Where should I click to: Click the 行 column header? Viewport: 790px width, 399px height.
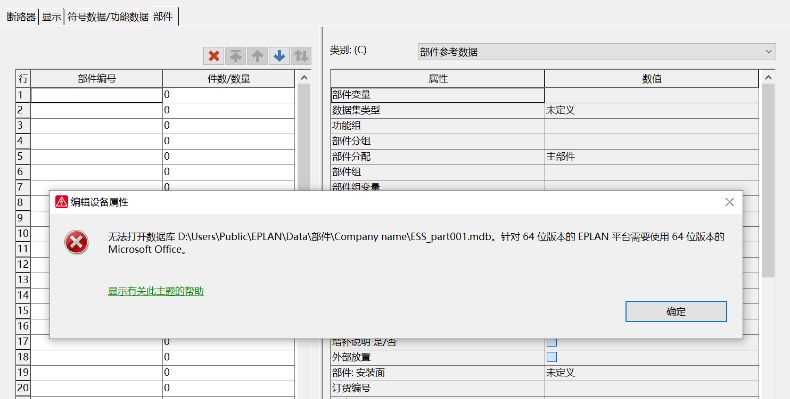[23, 79]
